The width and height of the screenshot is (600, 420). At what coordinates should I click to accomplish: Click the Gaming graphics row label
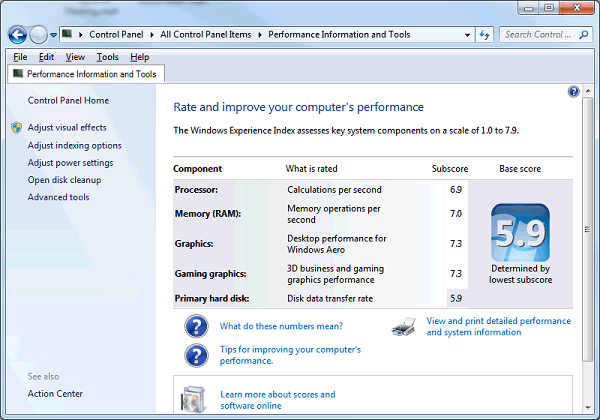[x=210, y=273]
